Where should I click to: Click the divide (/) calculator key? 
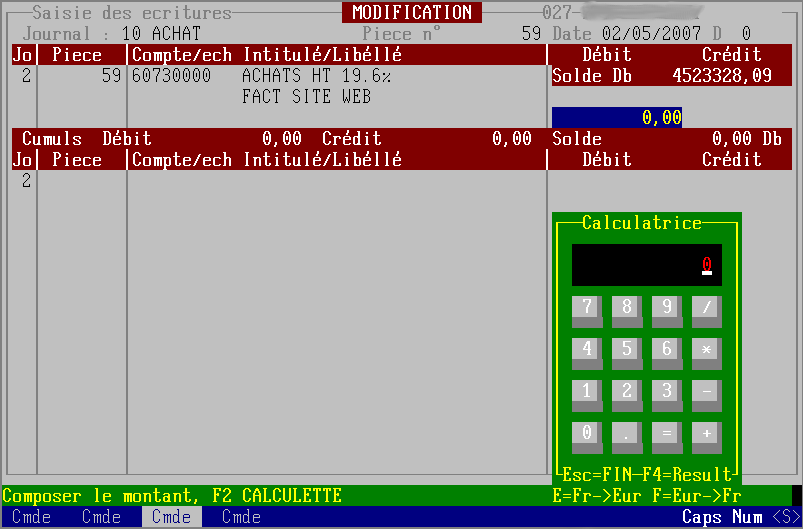click(706, 307)
